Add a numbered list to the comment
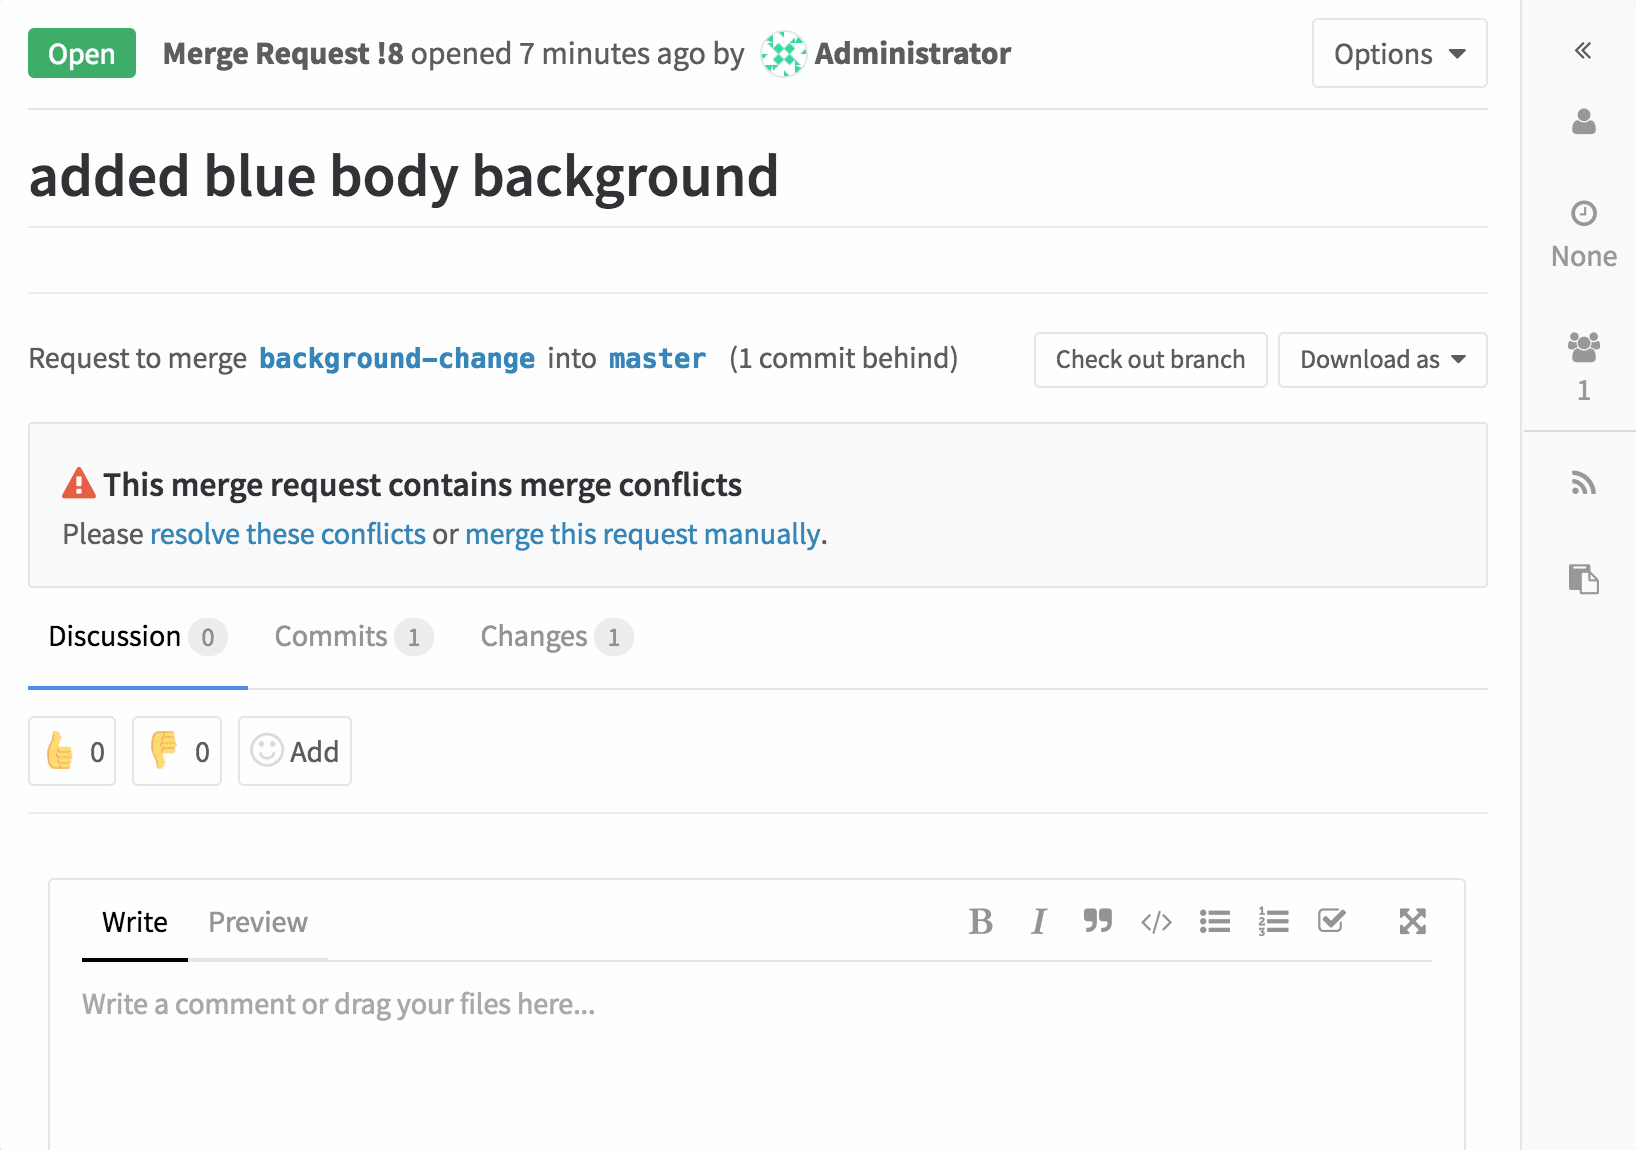Image resolution: width=1636 pixels, height=1150 pixels. pyautogui.click(x=1273, y=922)
